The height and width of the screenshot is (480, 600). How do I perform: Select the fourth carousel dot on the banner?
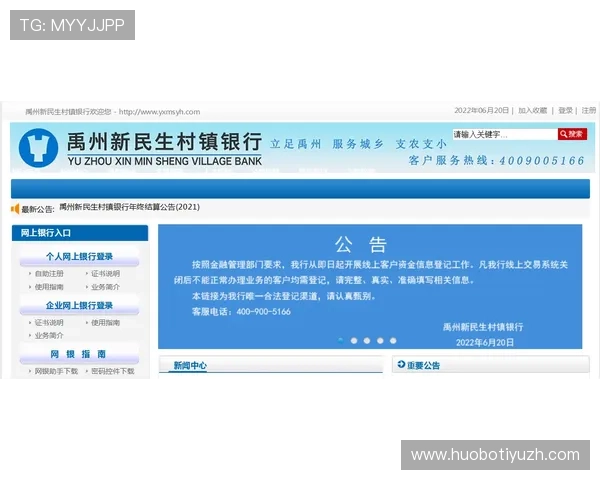(x=380, y=341)
